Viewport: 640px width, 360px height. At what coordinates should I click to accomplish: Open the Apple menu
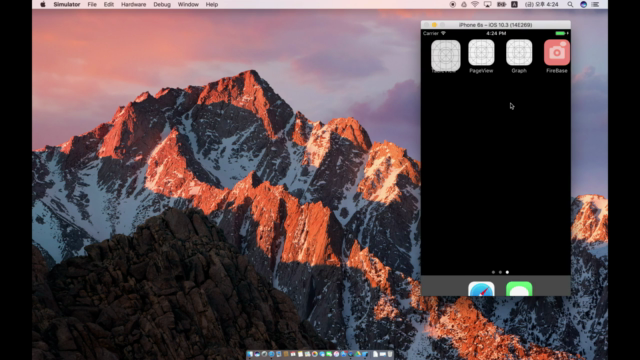43,4
